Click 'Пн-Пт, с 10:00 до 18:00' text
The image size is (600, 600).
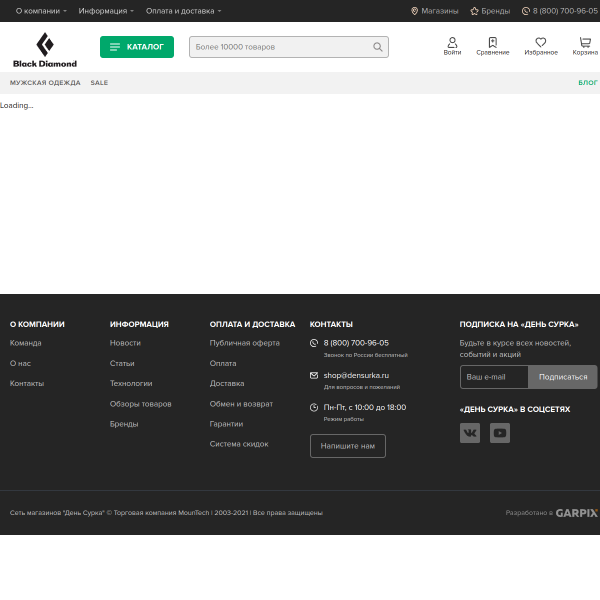(365, 407)
